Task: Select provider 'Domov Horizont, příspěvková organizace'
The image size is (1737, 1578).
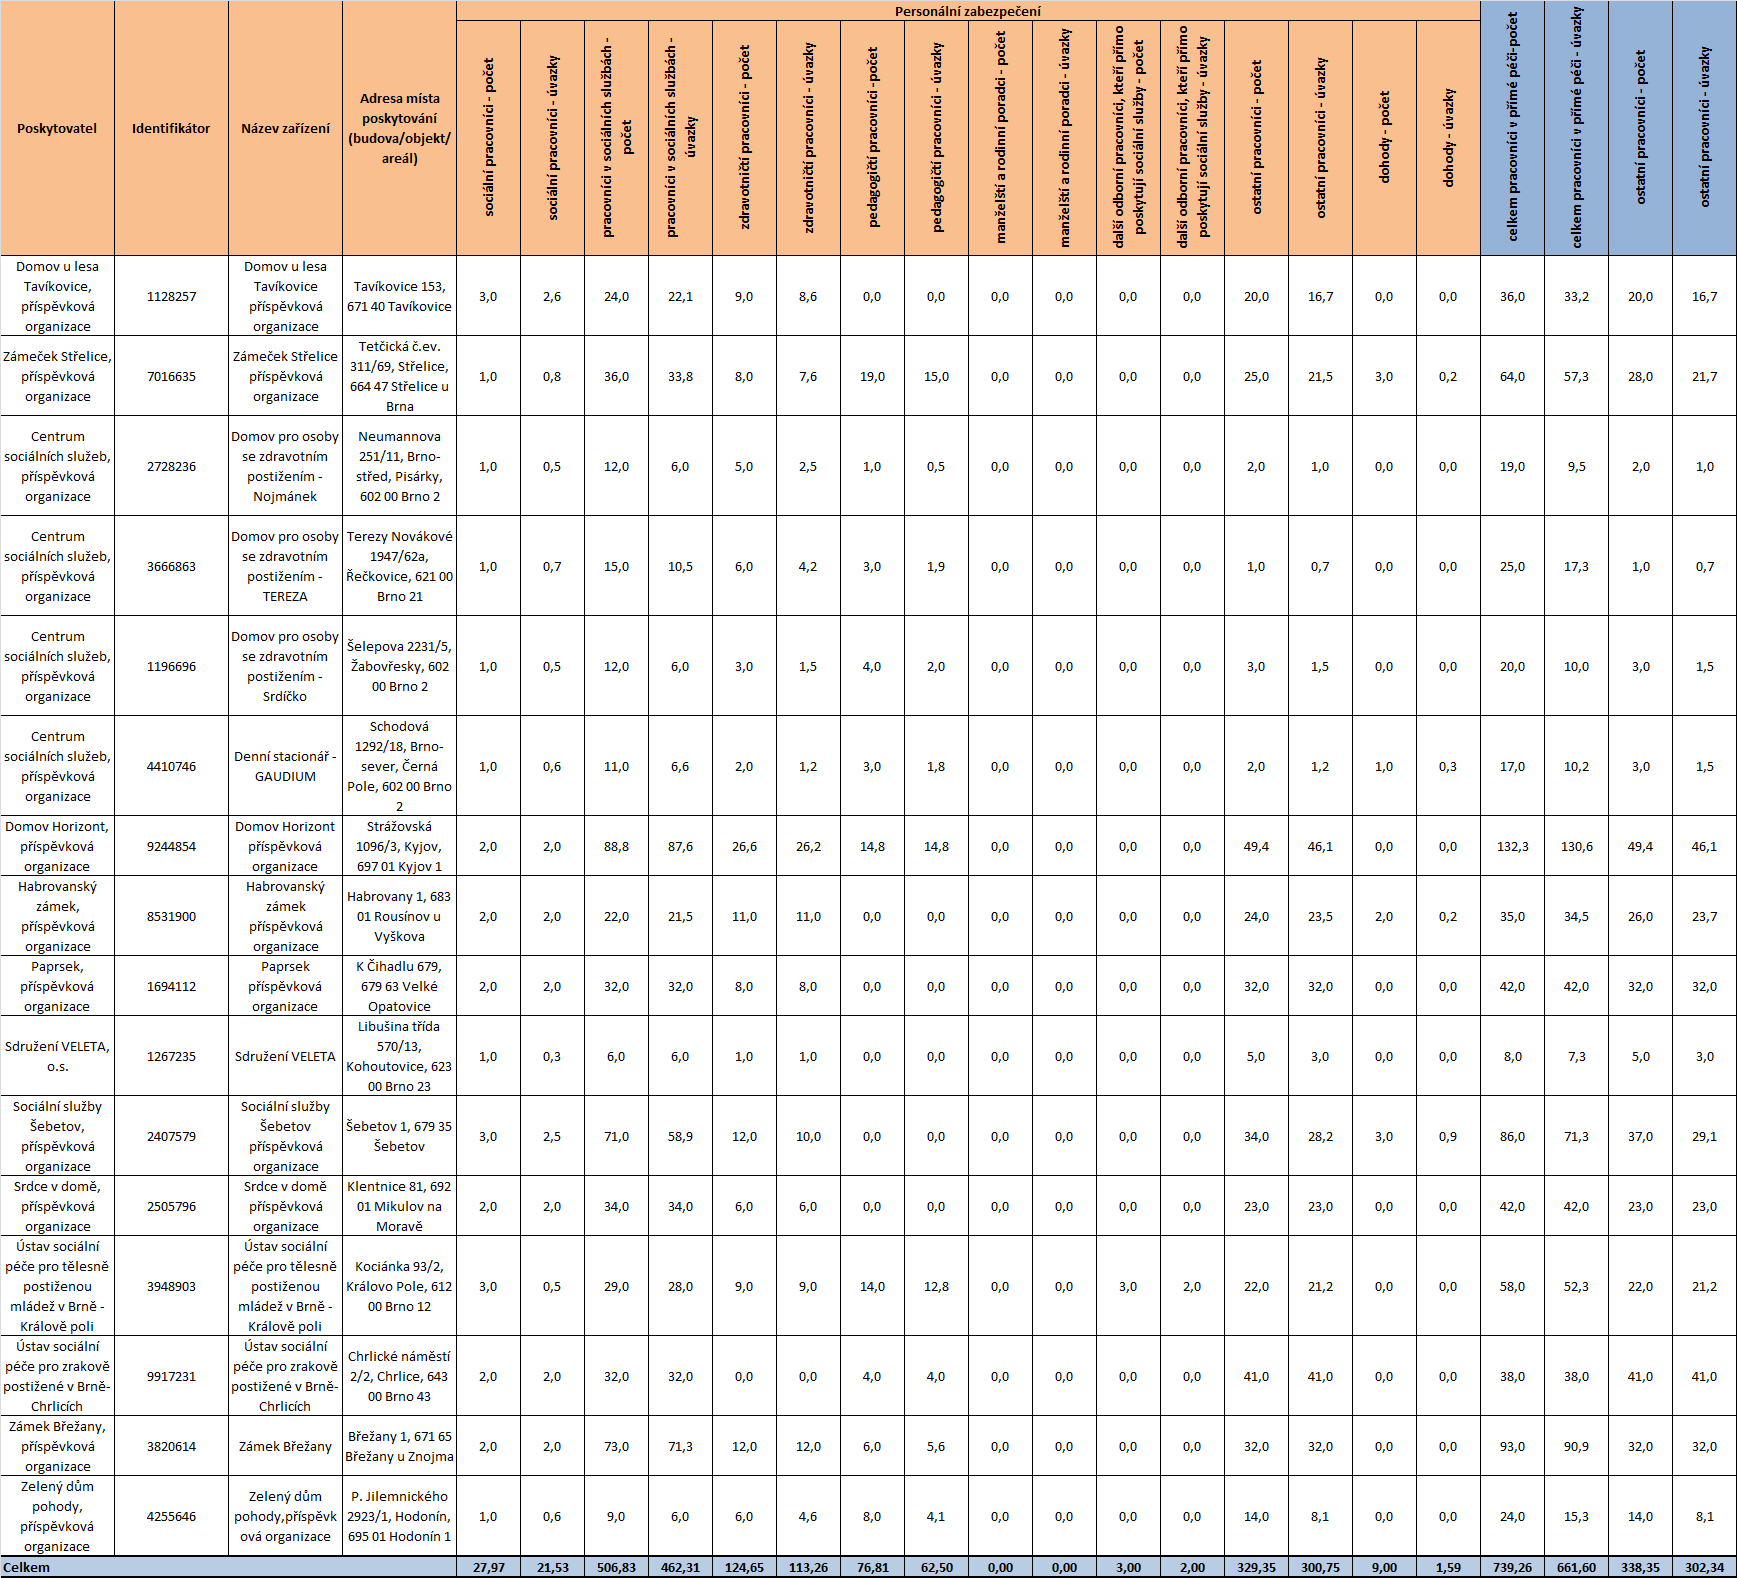Action: pyautogui.click(x=57, y=846)
